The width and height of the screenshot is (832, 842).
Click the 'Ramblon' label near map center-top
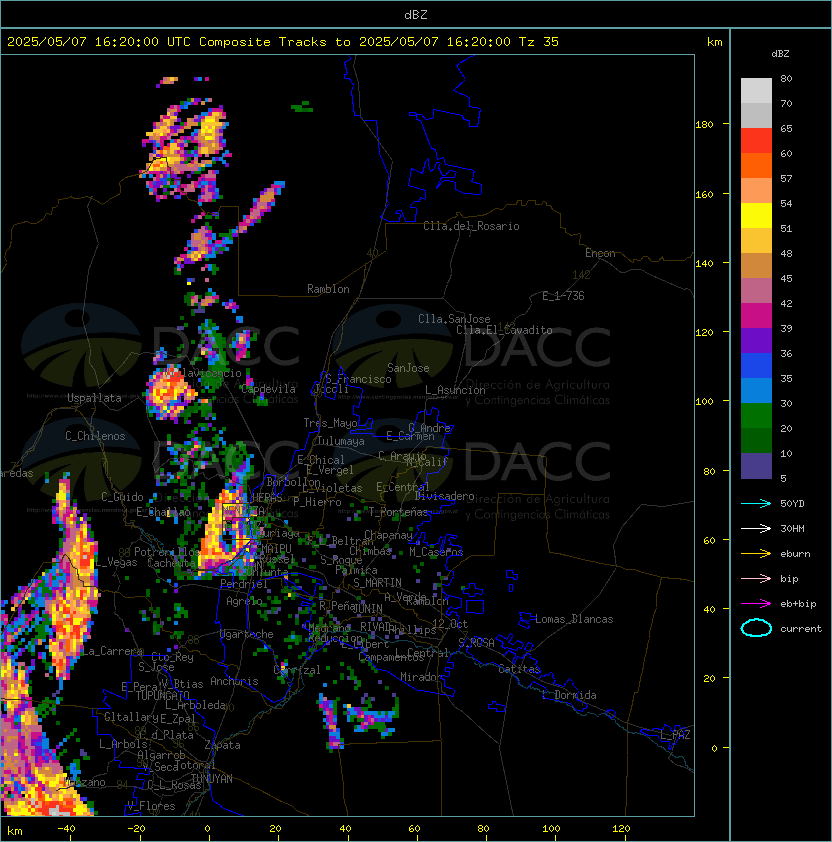328,289
